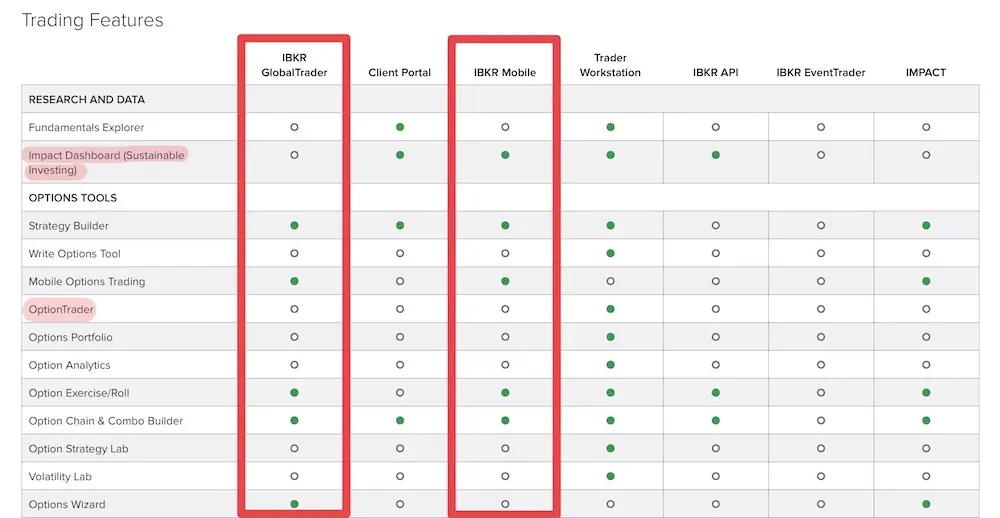1000x518 pixels.
Task: Click the Trading Features heading
Action: coord(92,20)
